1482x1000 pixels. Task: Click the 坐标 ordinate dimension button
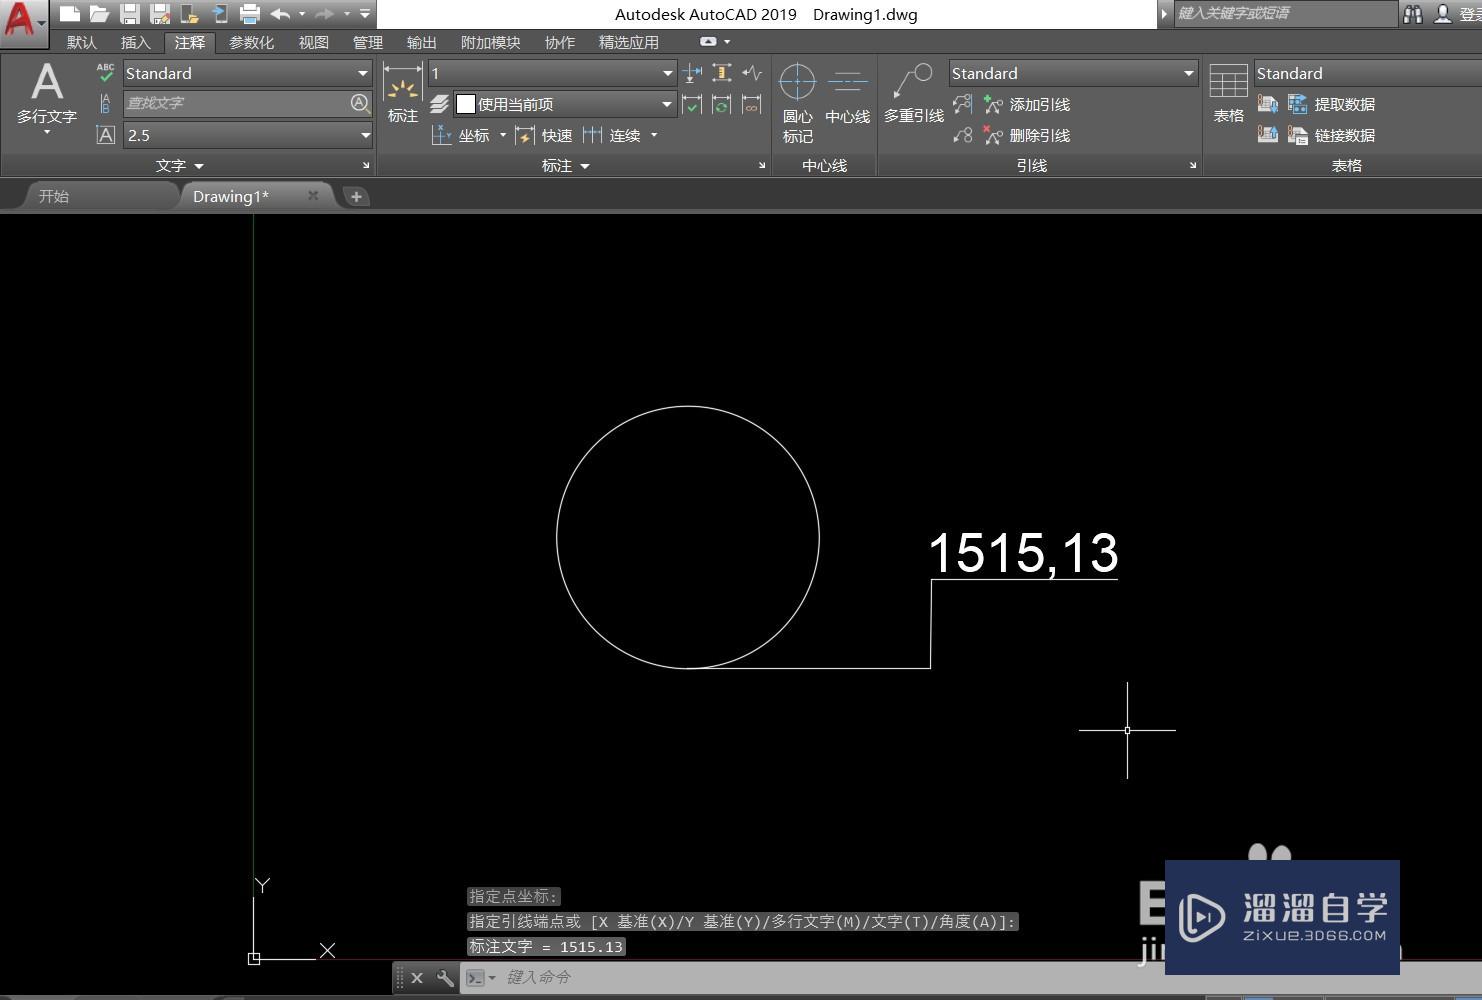(x=461, y=135)
